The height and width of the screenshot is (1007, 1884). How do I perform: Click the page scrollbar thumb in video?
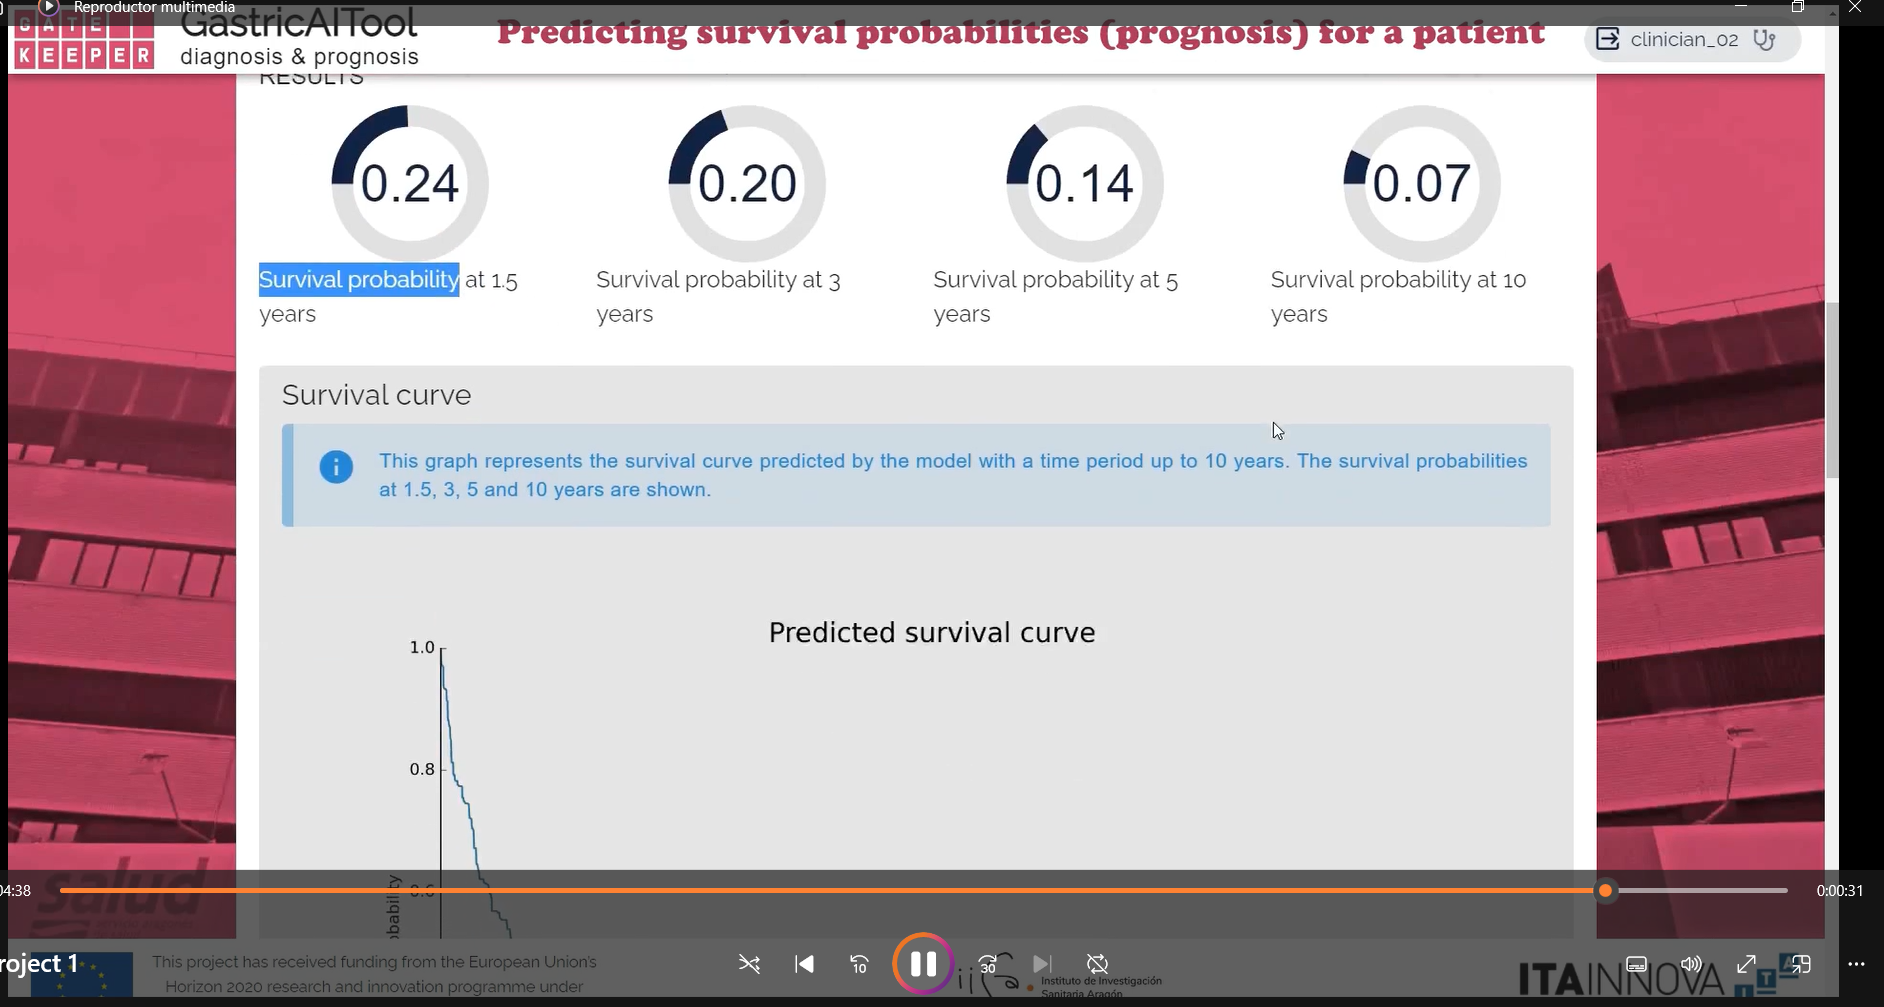click(x=1832, y=390)
